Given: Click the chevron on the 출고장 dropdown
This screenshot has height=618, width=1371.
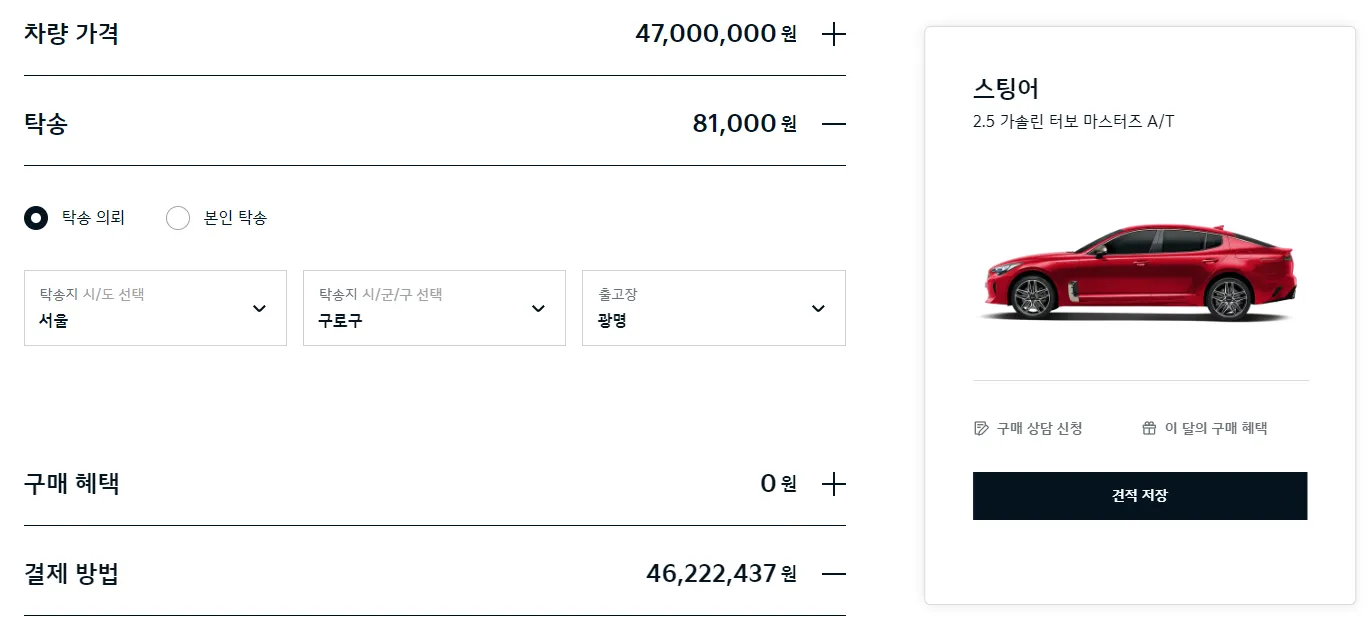Looking at the screenshot, I should click(x=818, y=308).
